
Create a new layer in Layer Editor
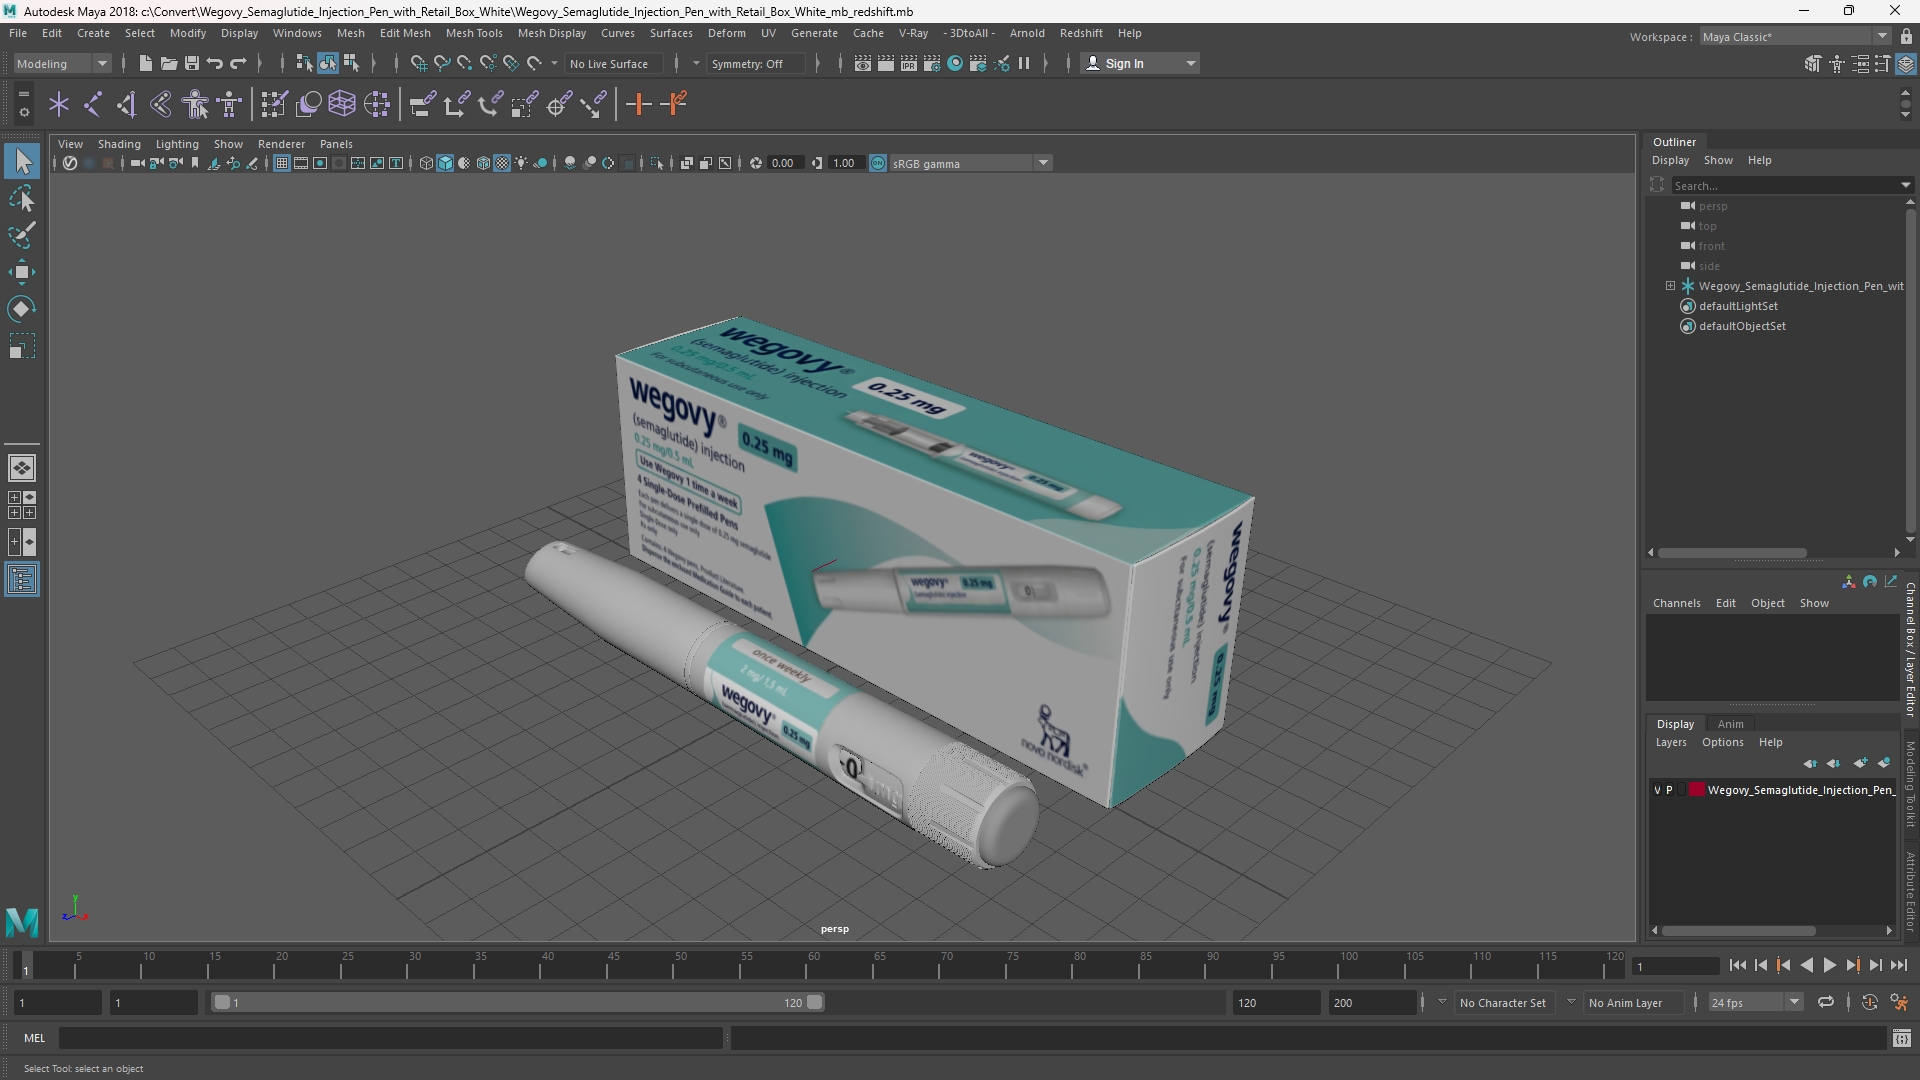[x=1860, y=763]
